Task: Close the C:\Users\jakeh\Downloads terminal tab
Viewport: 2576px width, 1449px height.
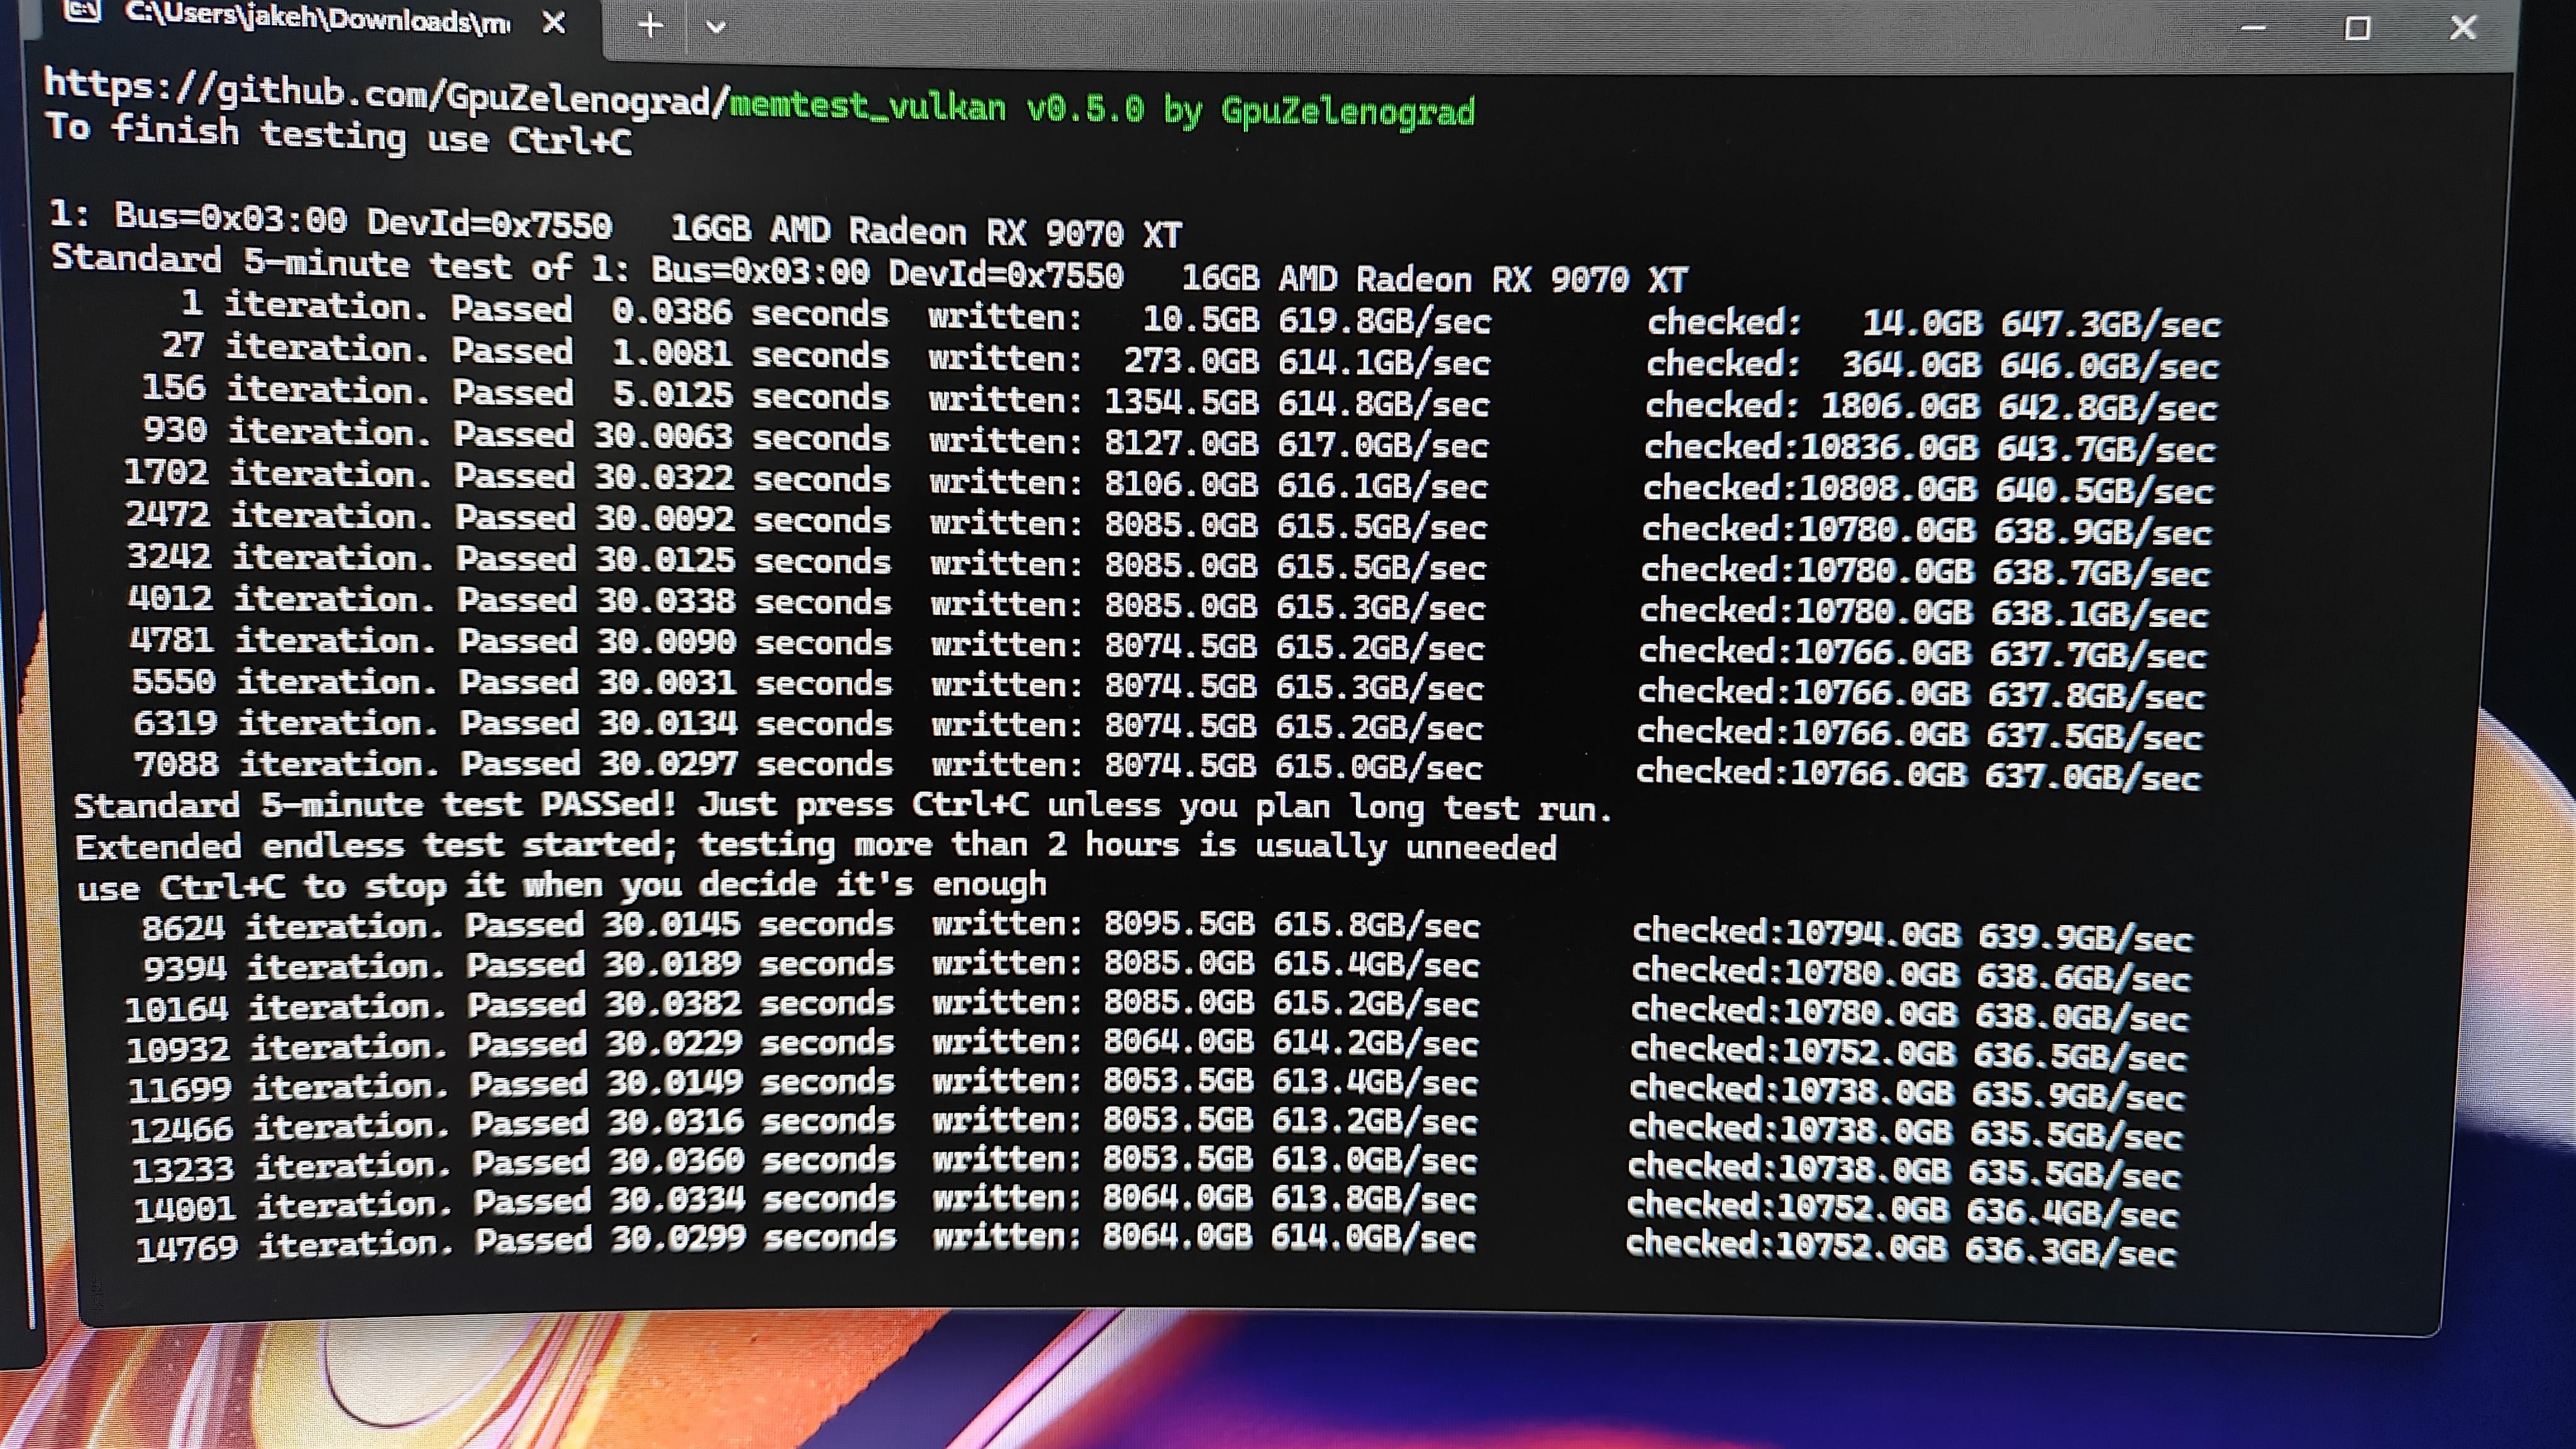Action: 553,22
